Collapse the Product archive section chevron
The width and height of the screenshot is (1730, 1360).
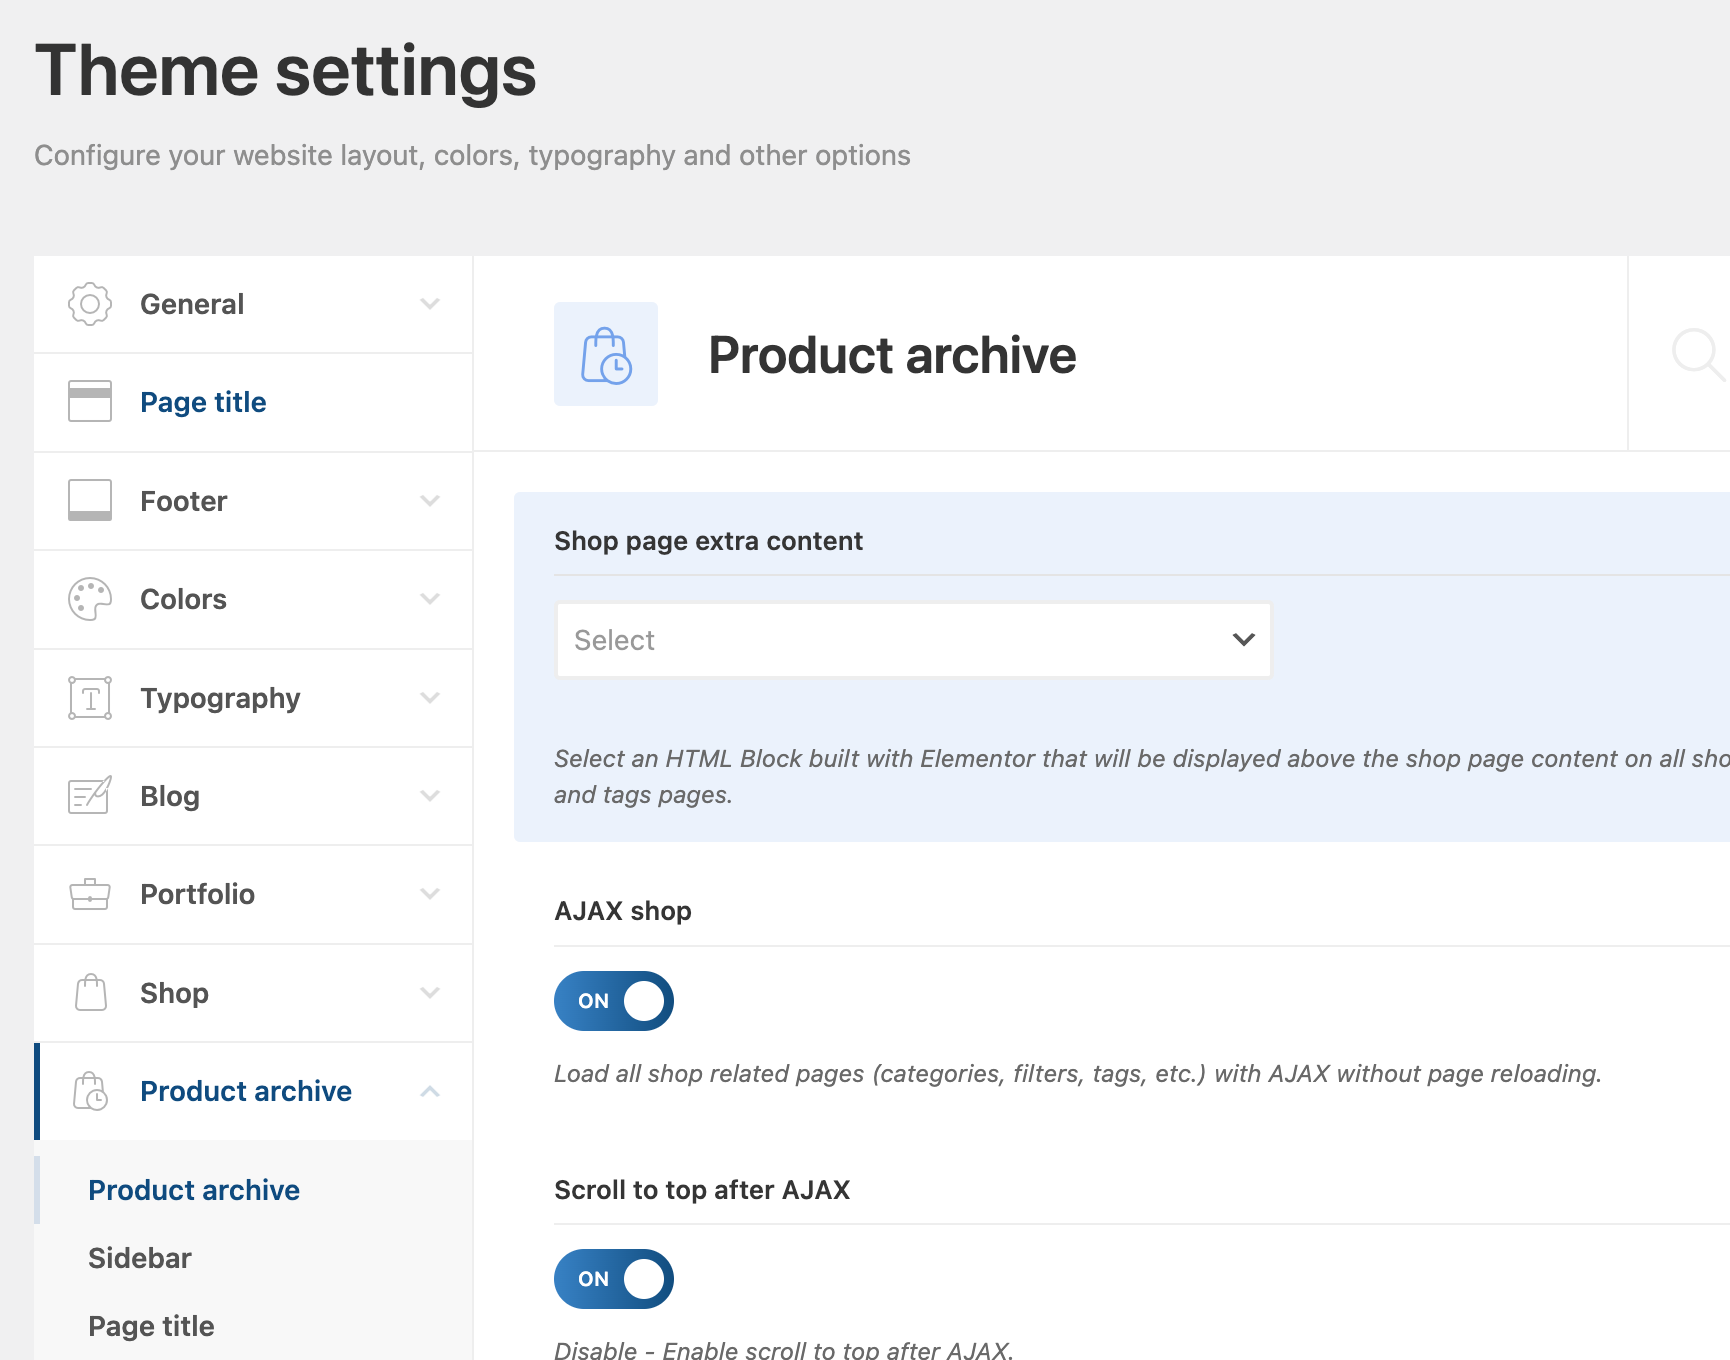point(430,1091)
